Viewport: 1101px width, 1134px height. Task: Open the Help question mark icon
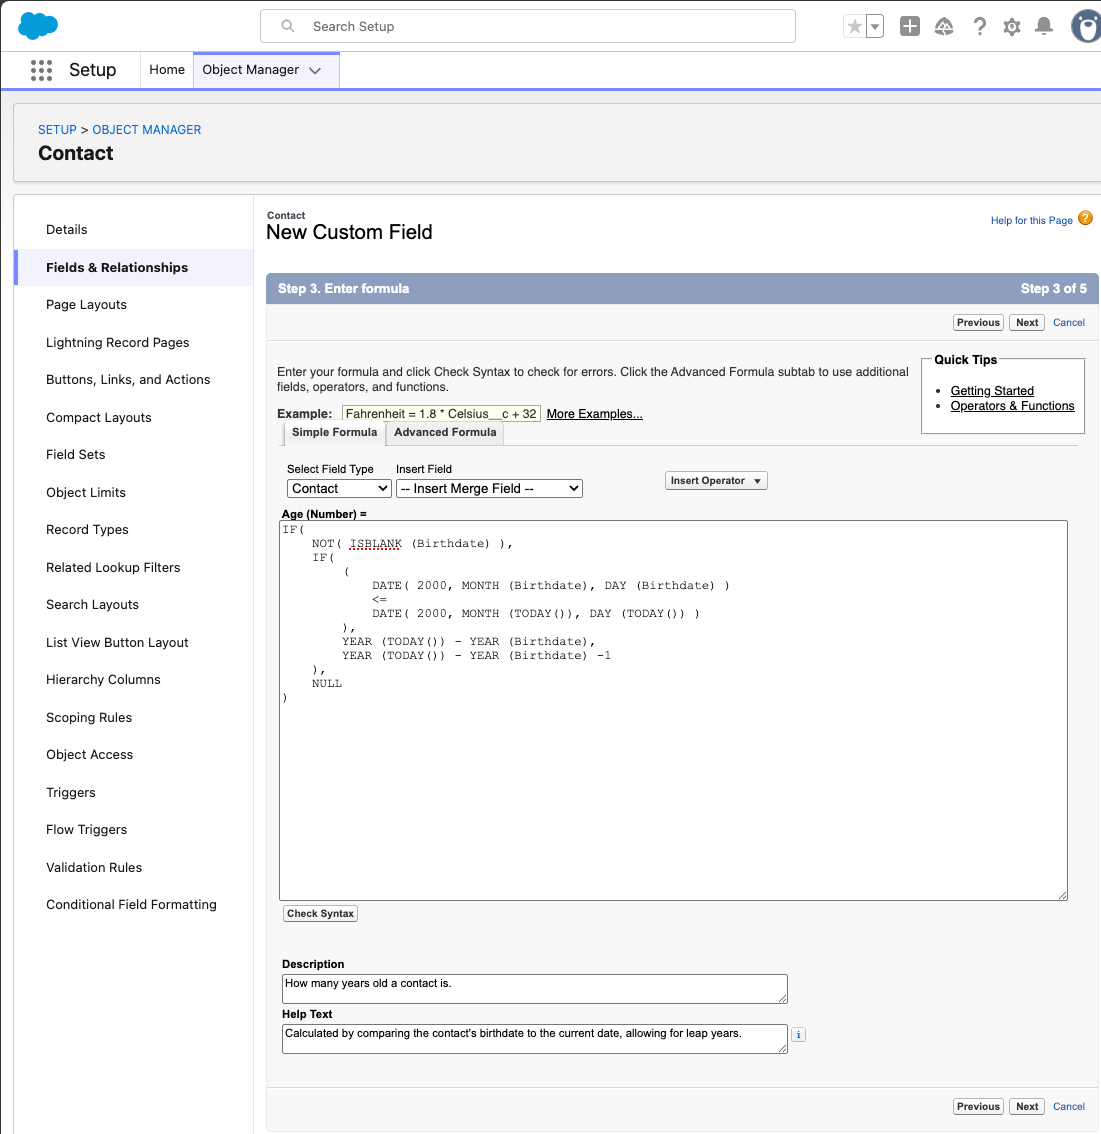tap(979, 27)
